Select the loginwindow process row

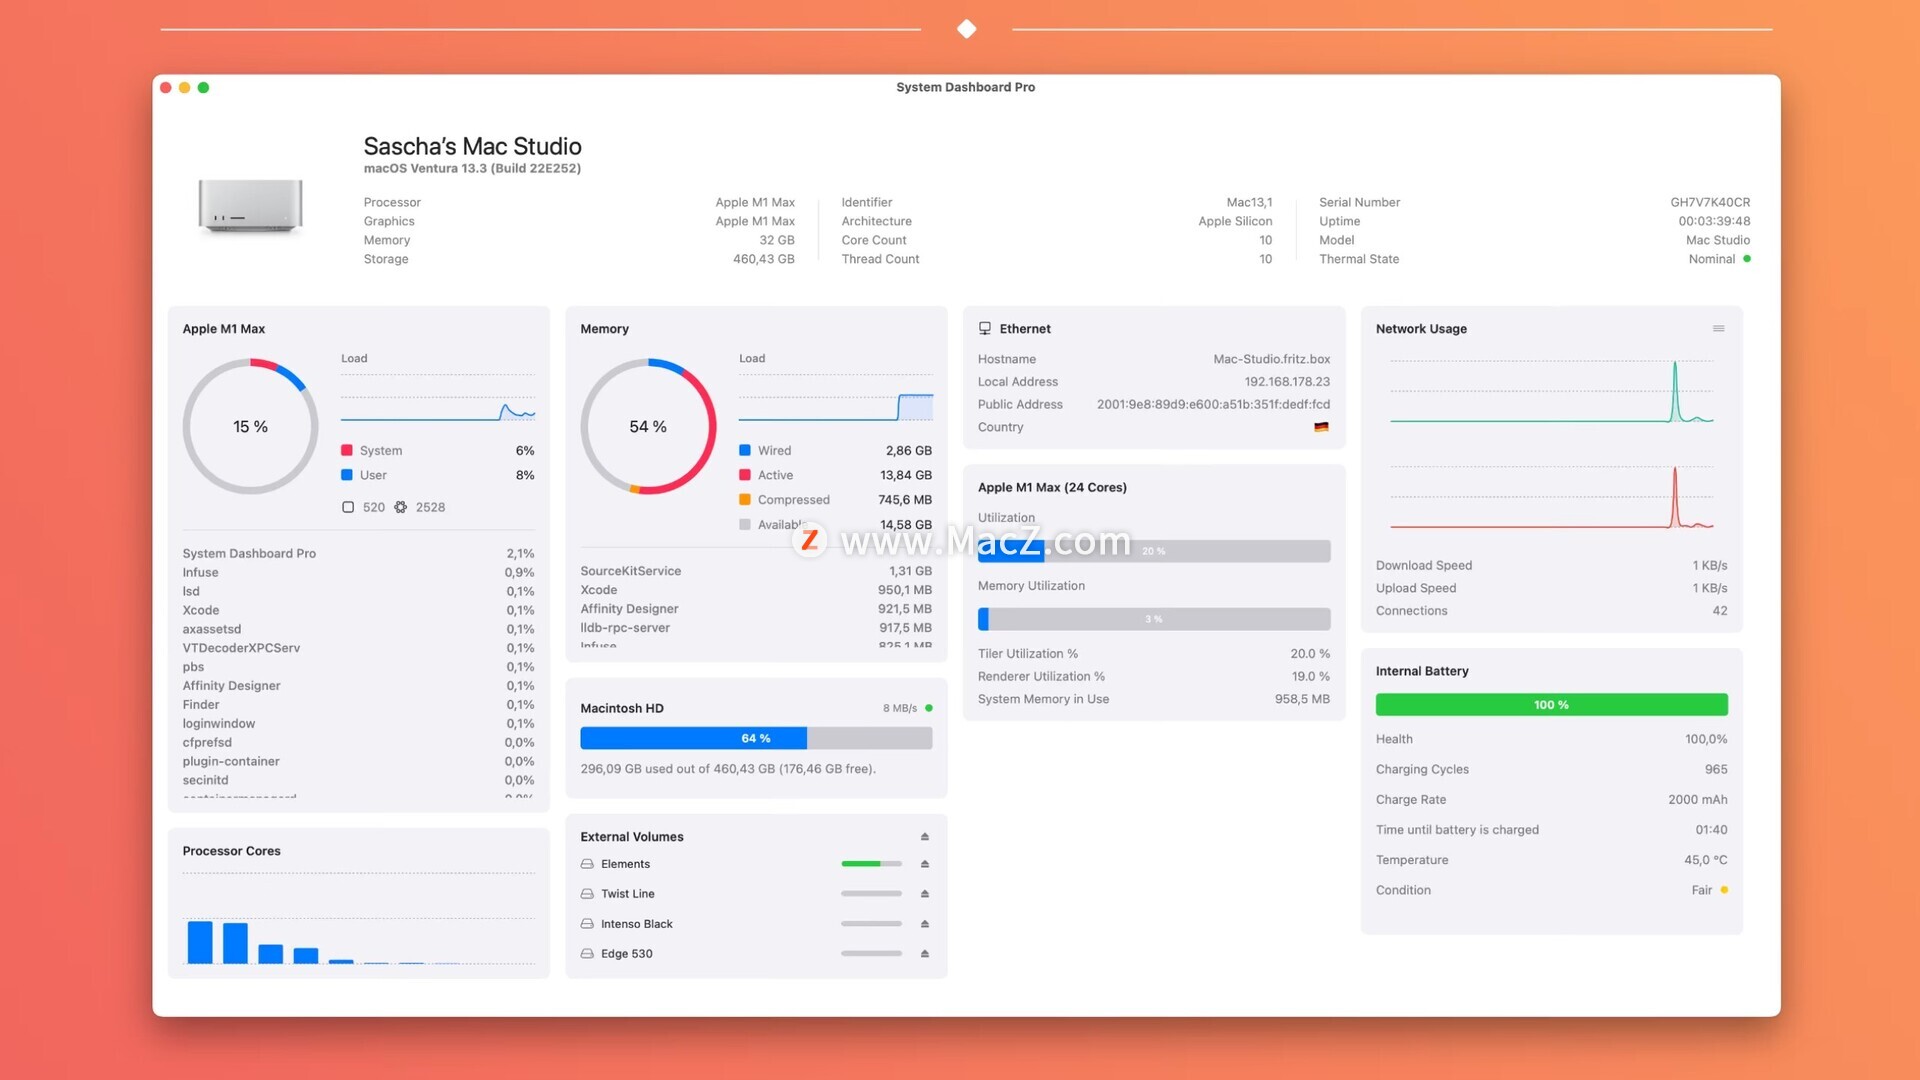click(358, 724)
